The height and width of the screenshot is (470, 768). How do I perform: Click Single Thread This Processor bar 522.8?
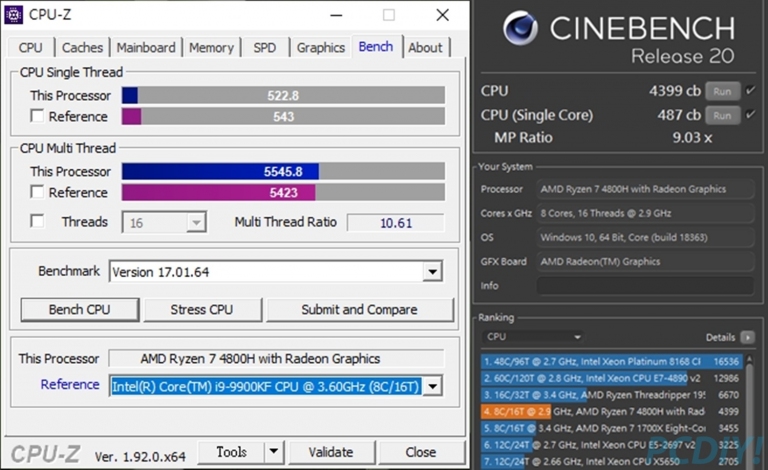tap(283, 95)
